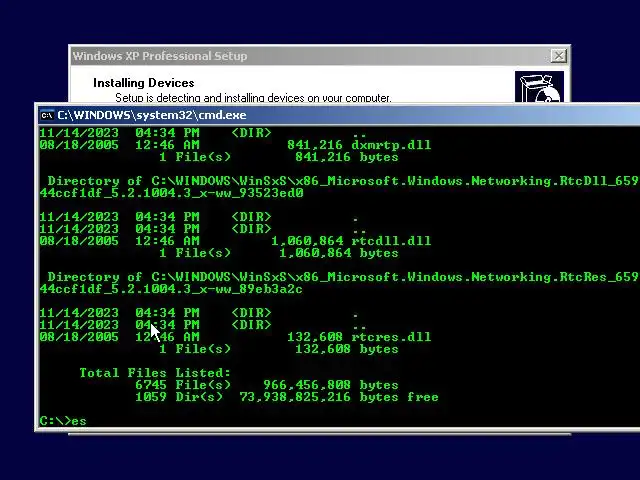Click the 'Total Files Listed:' line
640x480 pixels.
155,373
